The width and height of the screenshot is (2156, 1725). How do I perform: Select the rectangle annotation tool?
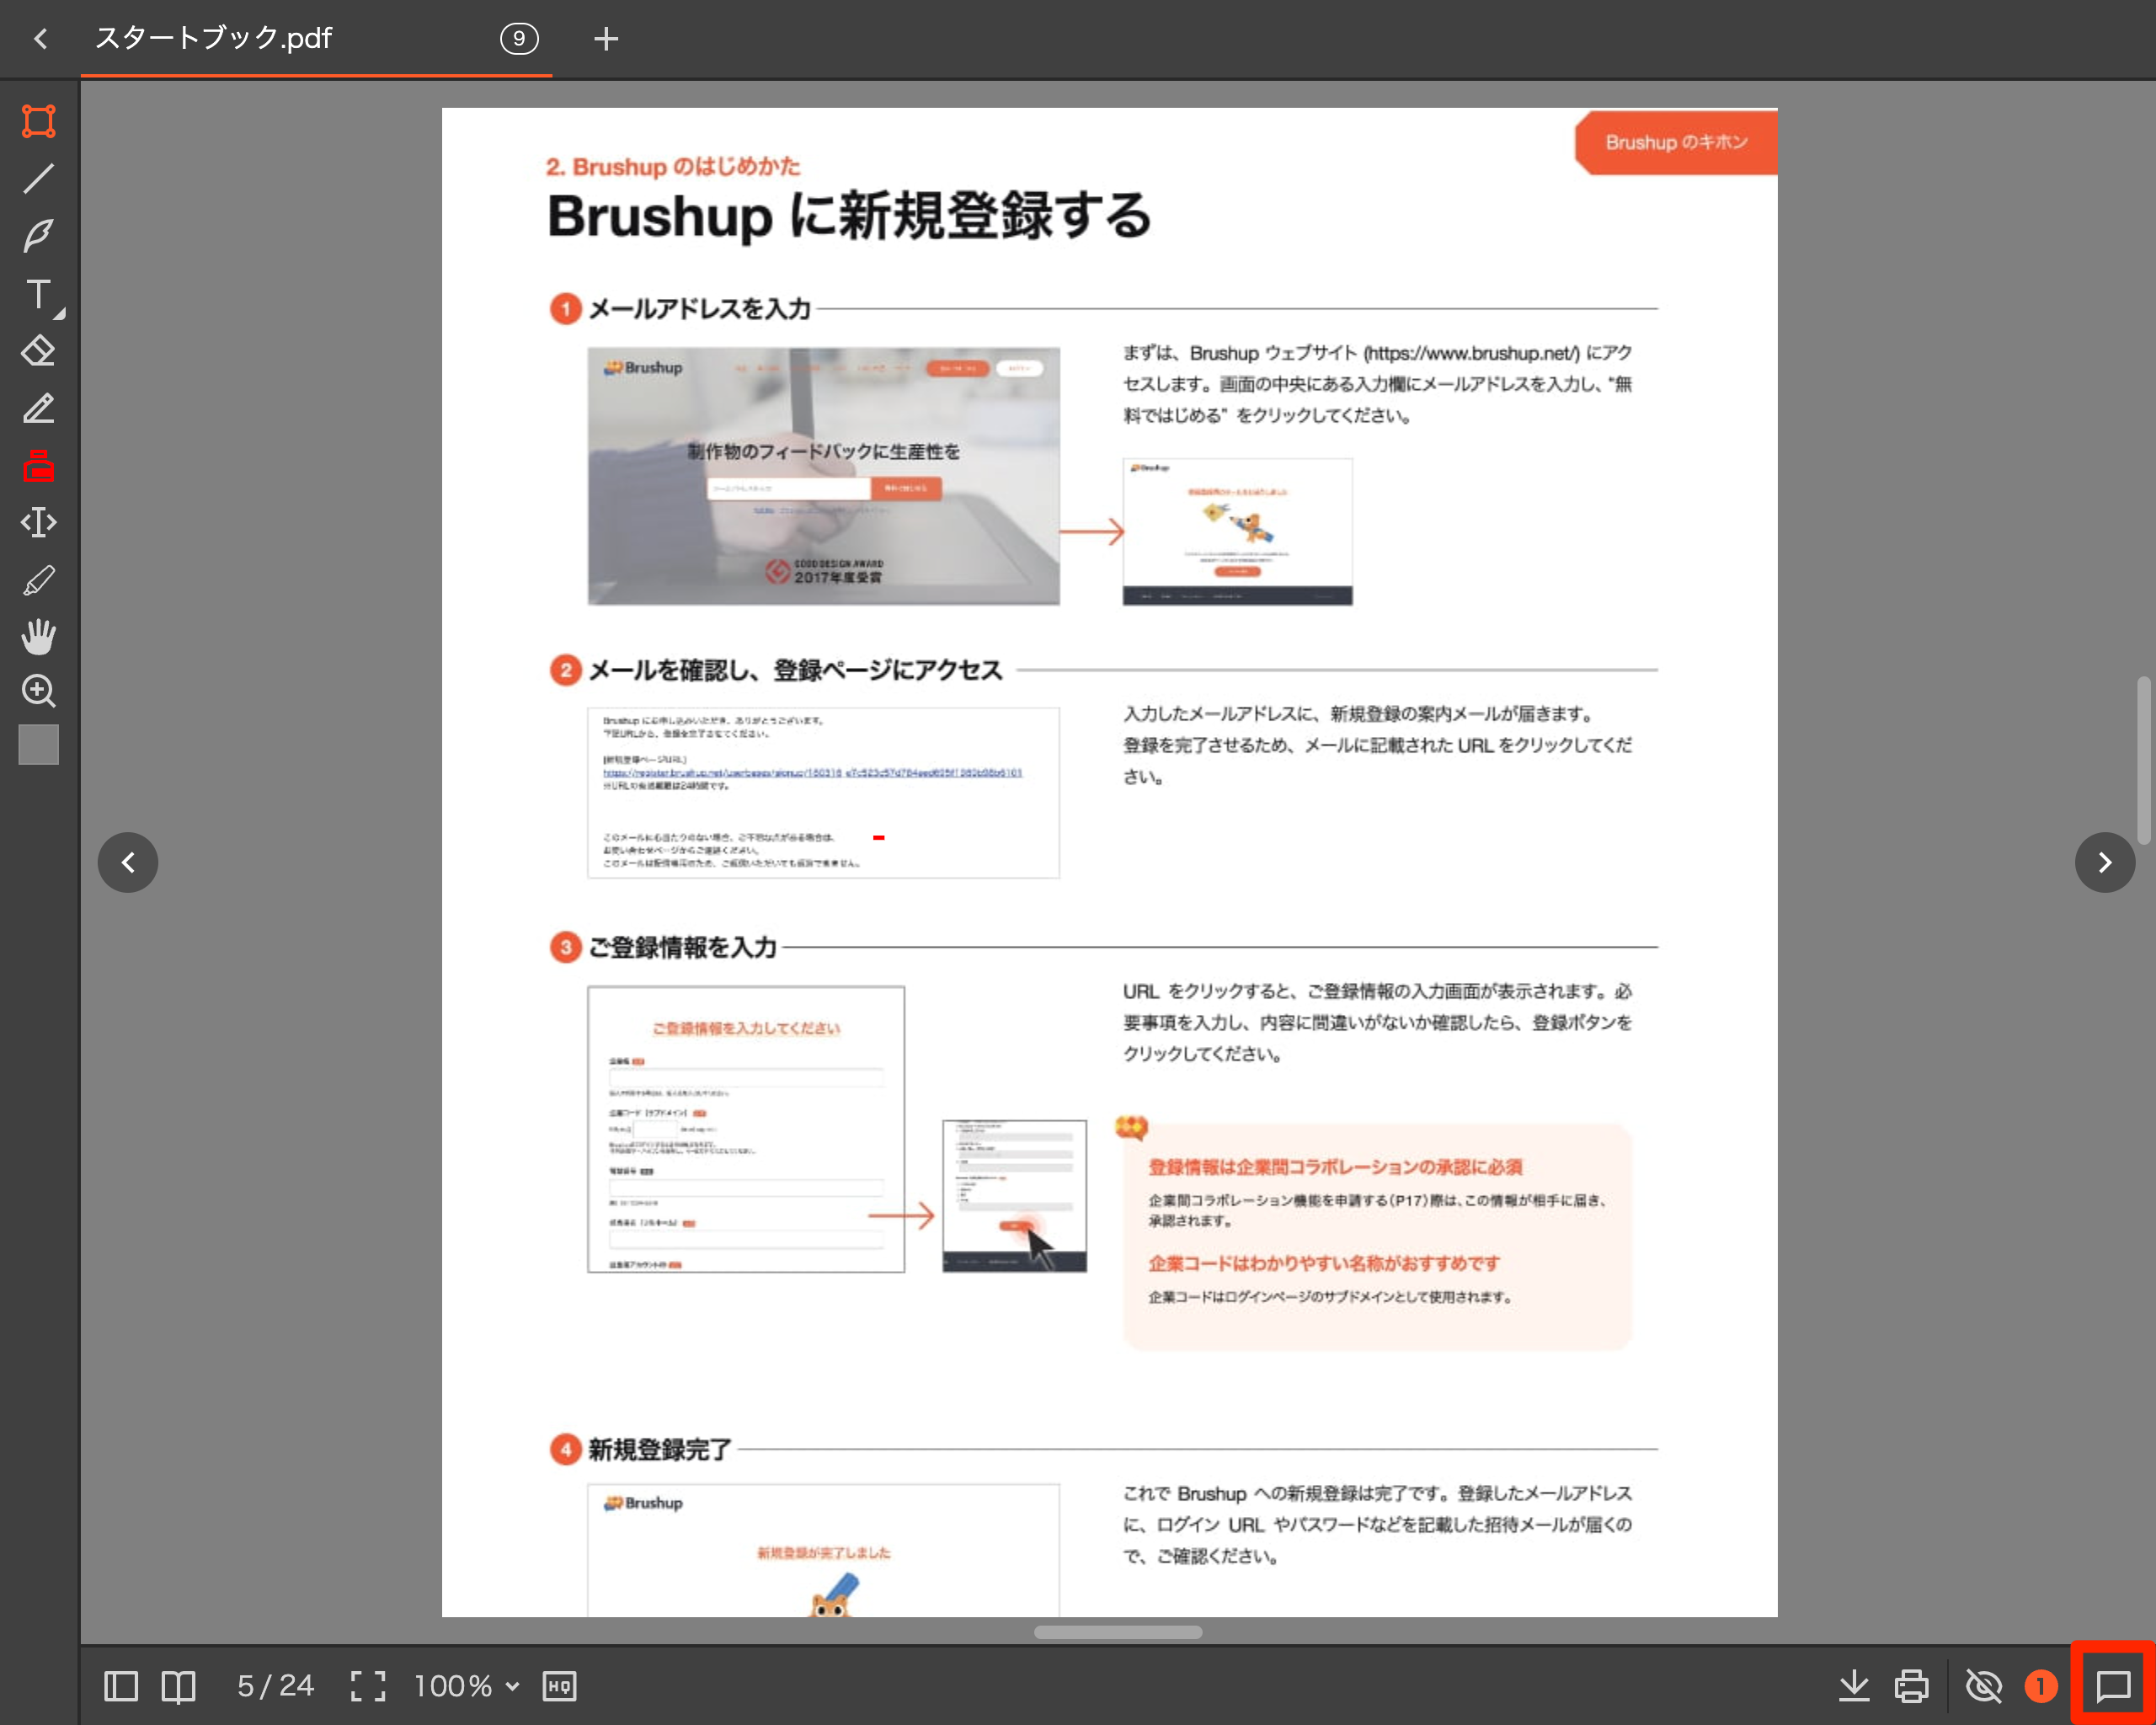(38, 121)
